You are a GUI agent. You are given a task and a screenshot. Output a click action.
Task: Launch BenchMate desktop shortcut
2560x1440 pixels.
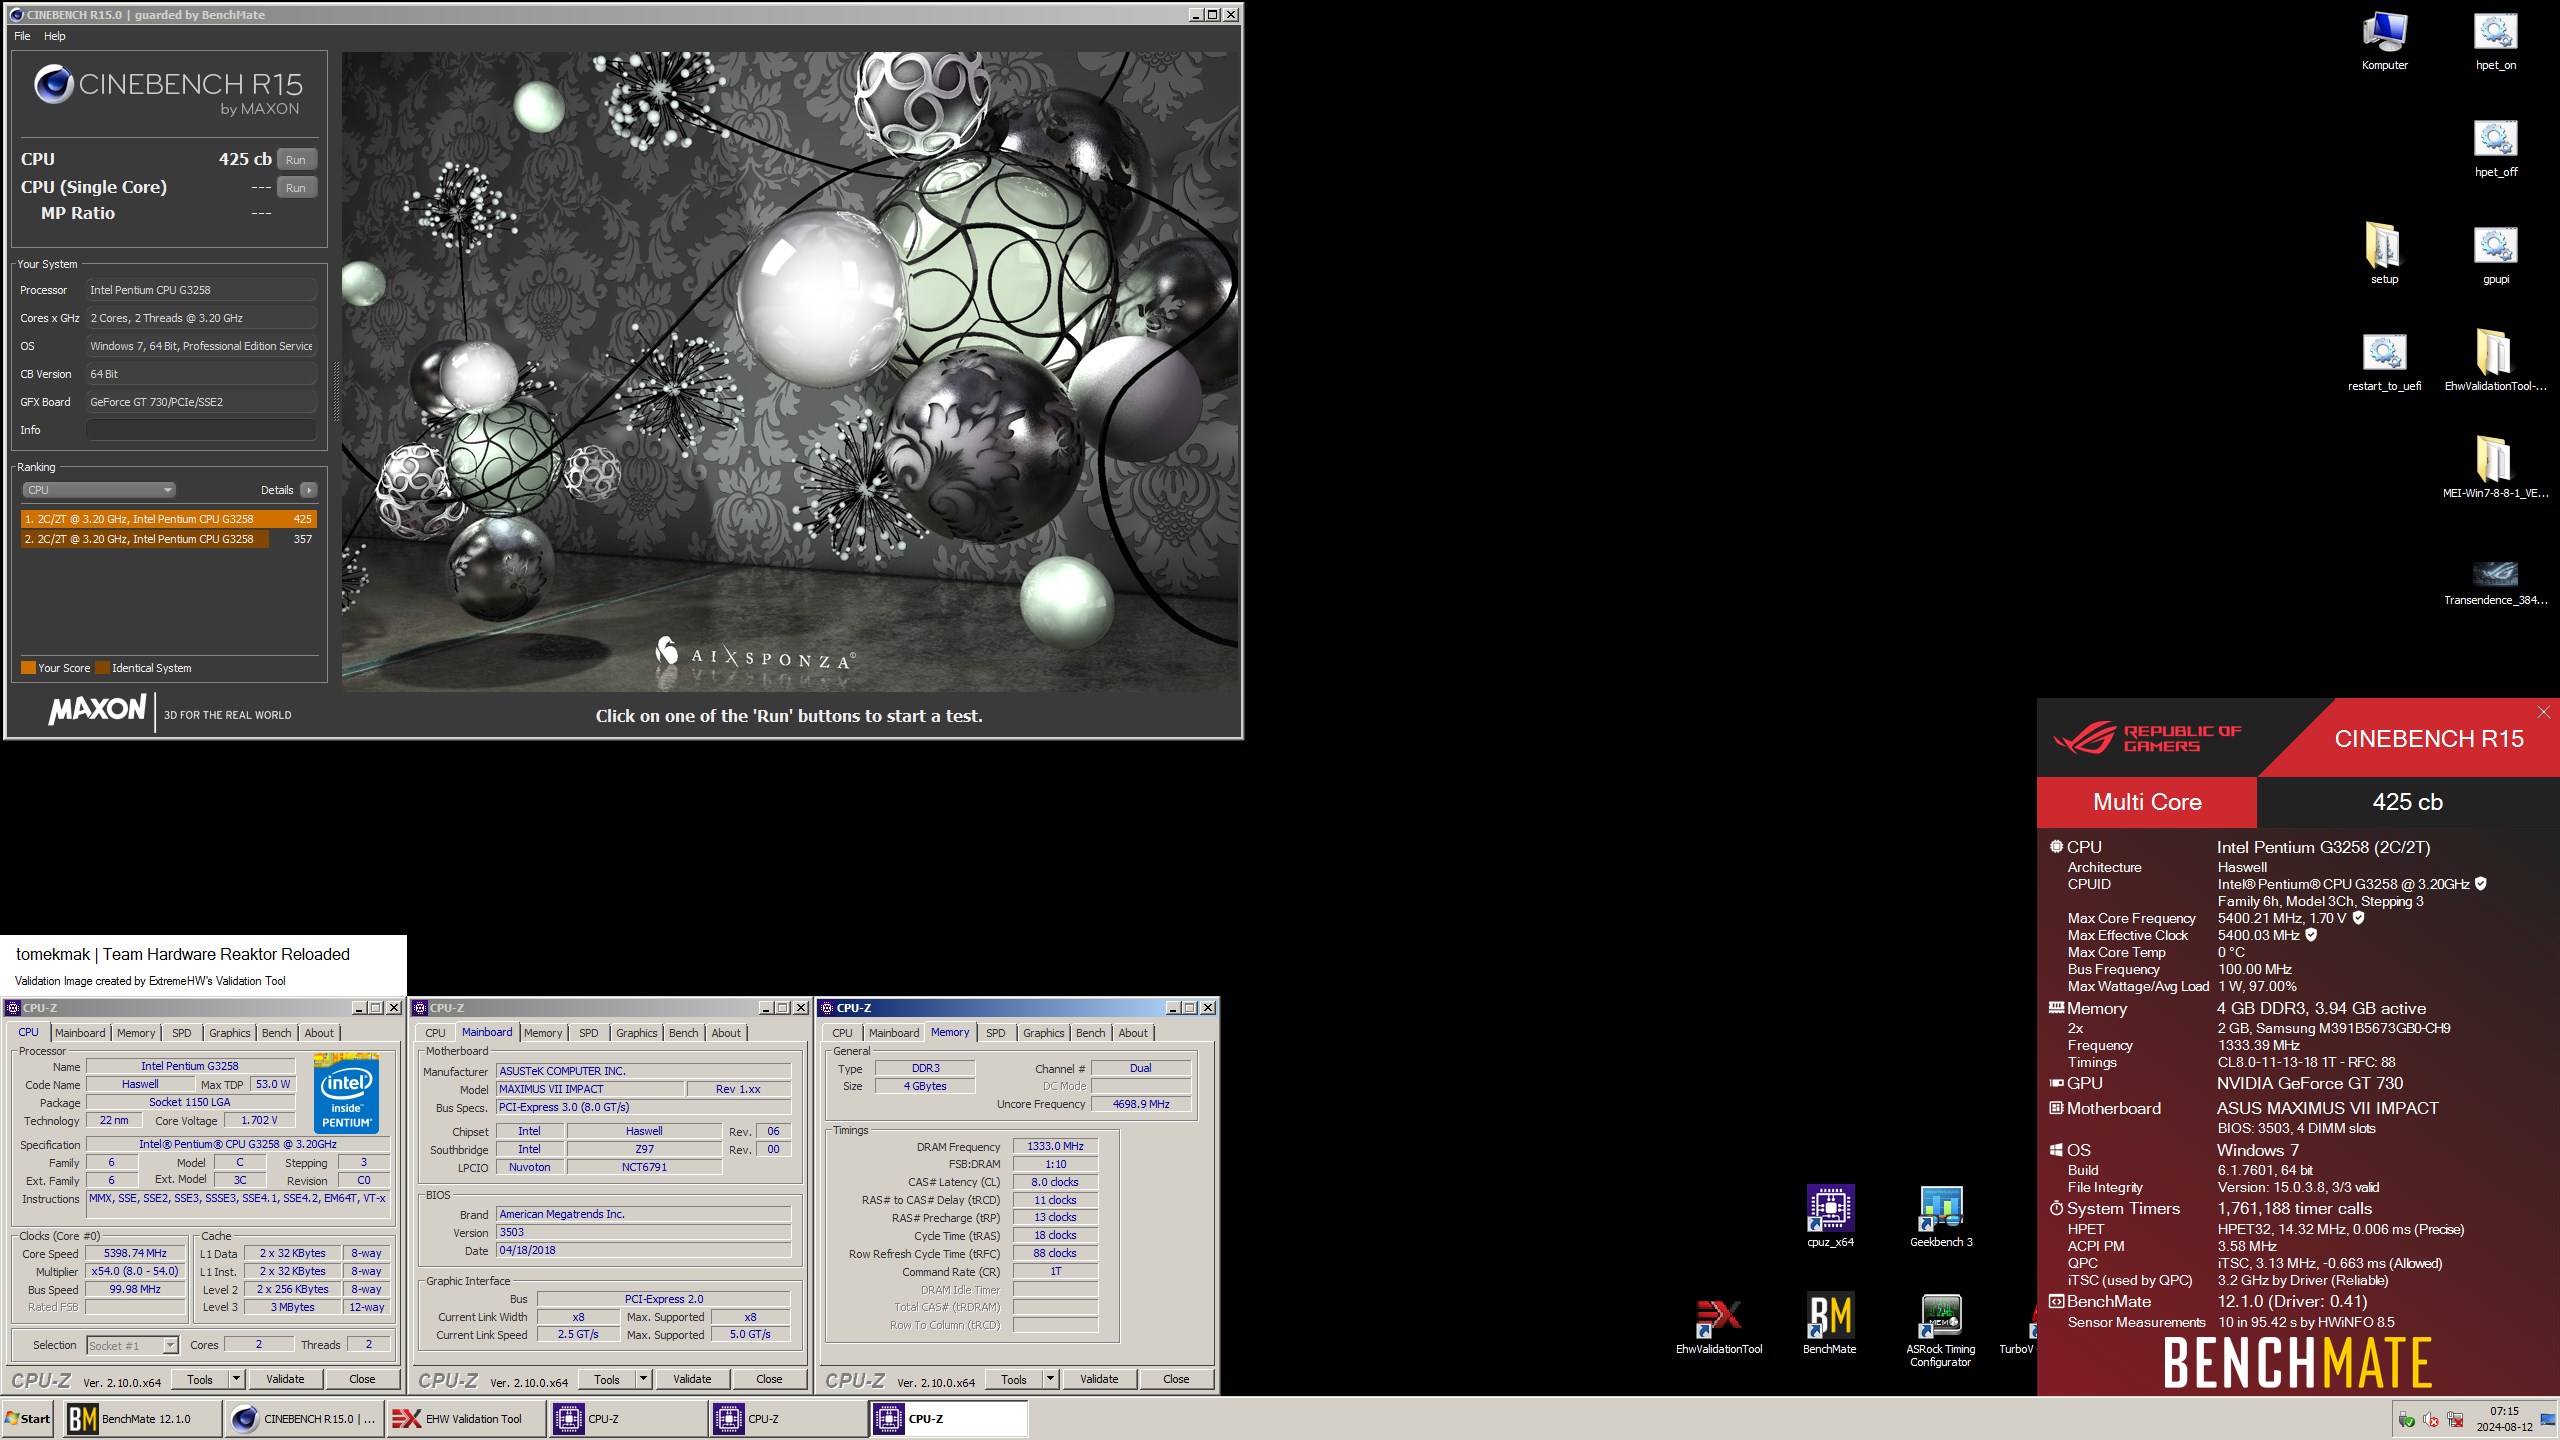click(x=1829, y=1324)
